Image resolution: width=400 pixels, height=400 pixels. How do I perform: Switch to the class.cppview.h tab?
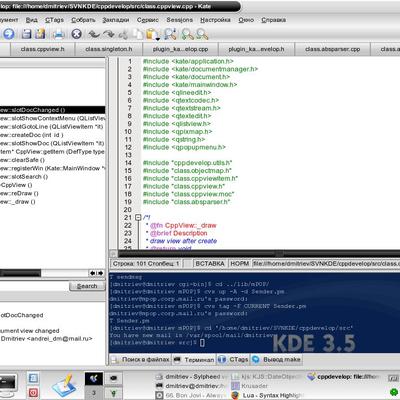[42, 49]
